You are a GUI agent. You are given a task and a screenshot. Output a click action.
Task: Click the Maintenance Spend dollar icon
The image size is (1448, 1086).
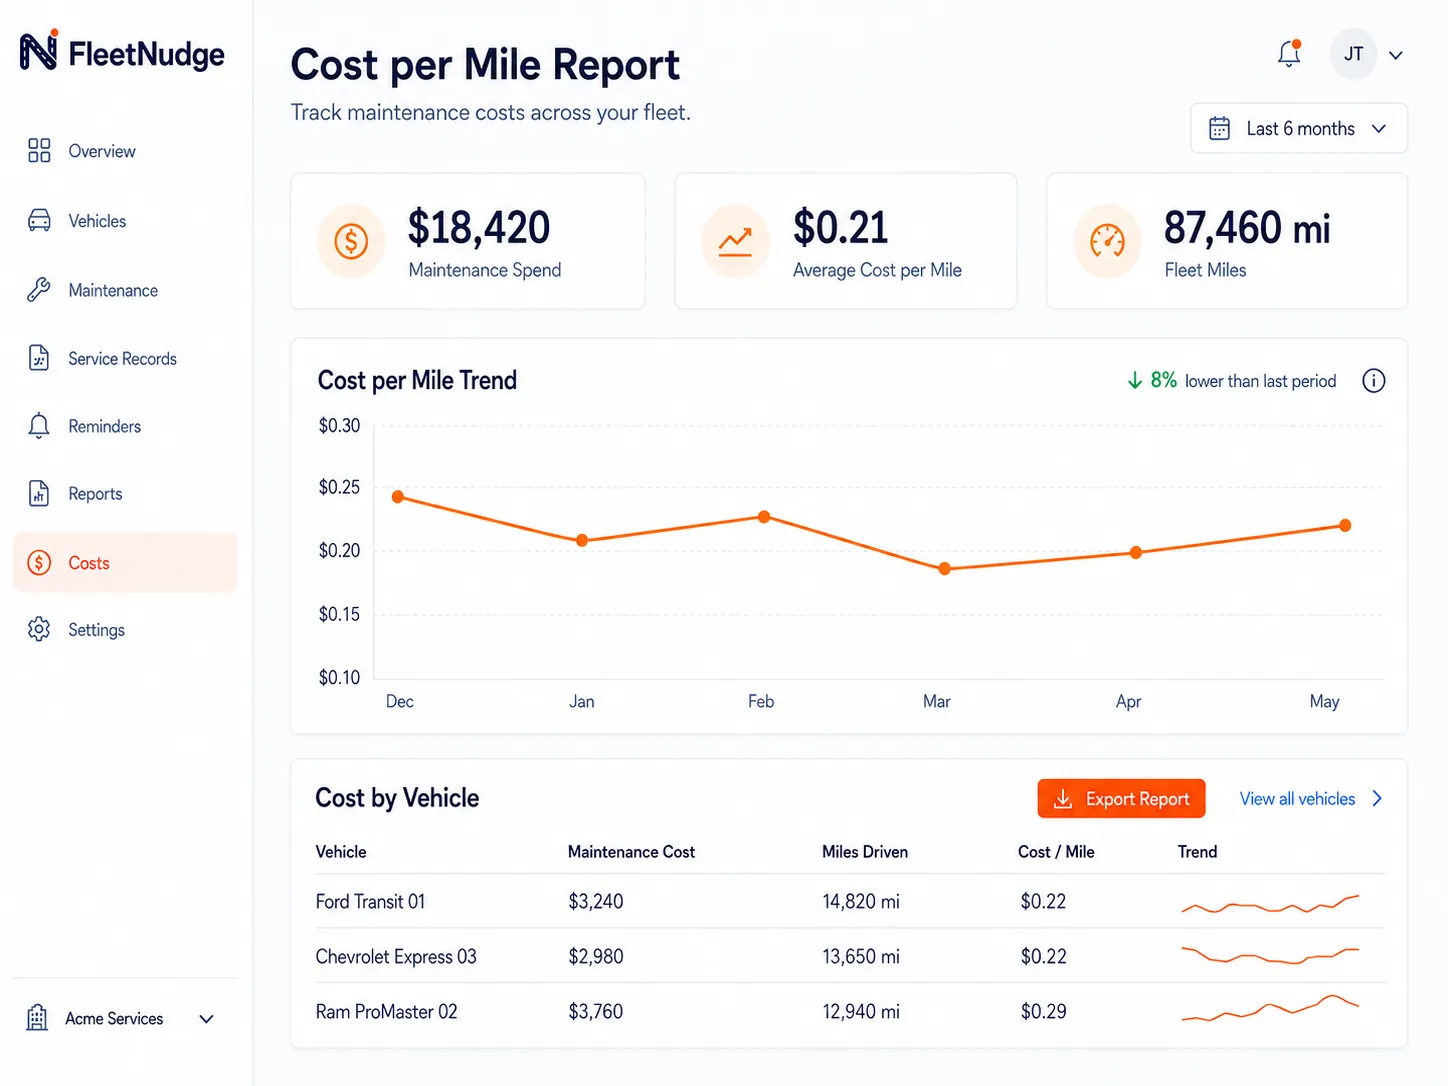[x=351, y=241]
